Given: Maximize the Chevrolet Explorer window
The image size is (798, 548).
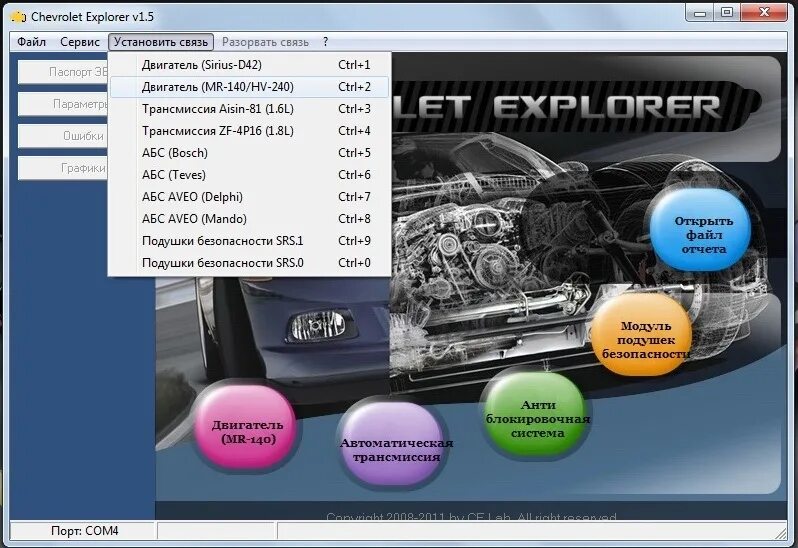Looking at the screenshot, I should [727, 13].
